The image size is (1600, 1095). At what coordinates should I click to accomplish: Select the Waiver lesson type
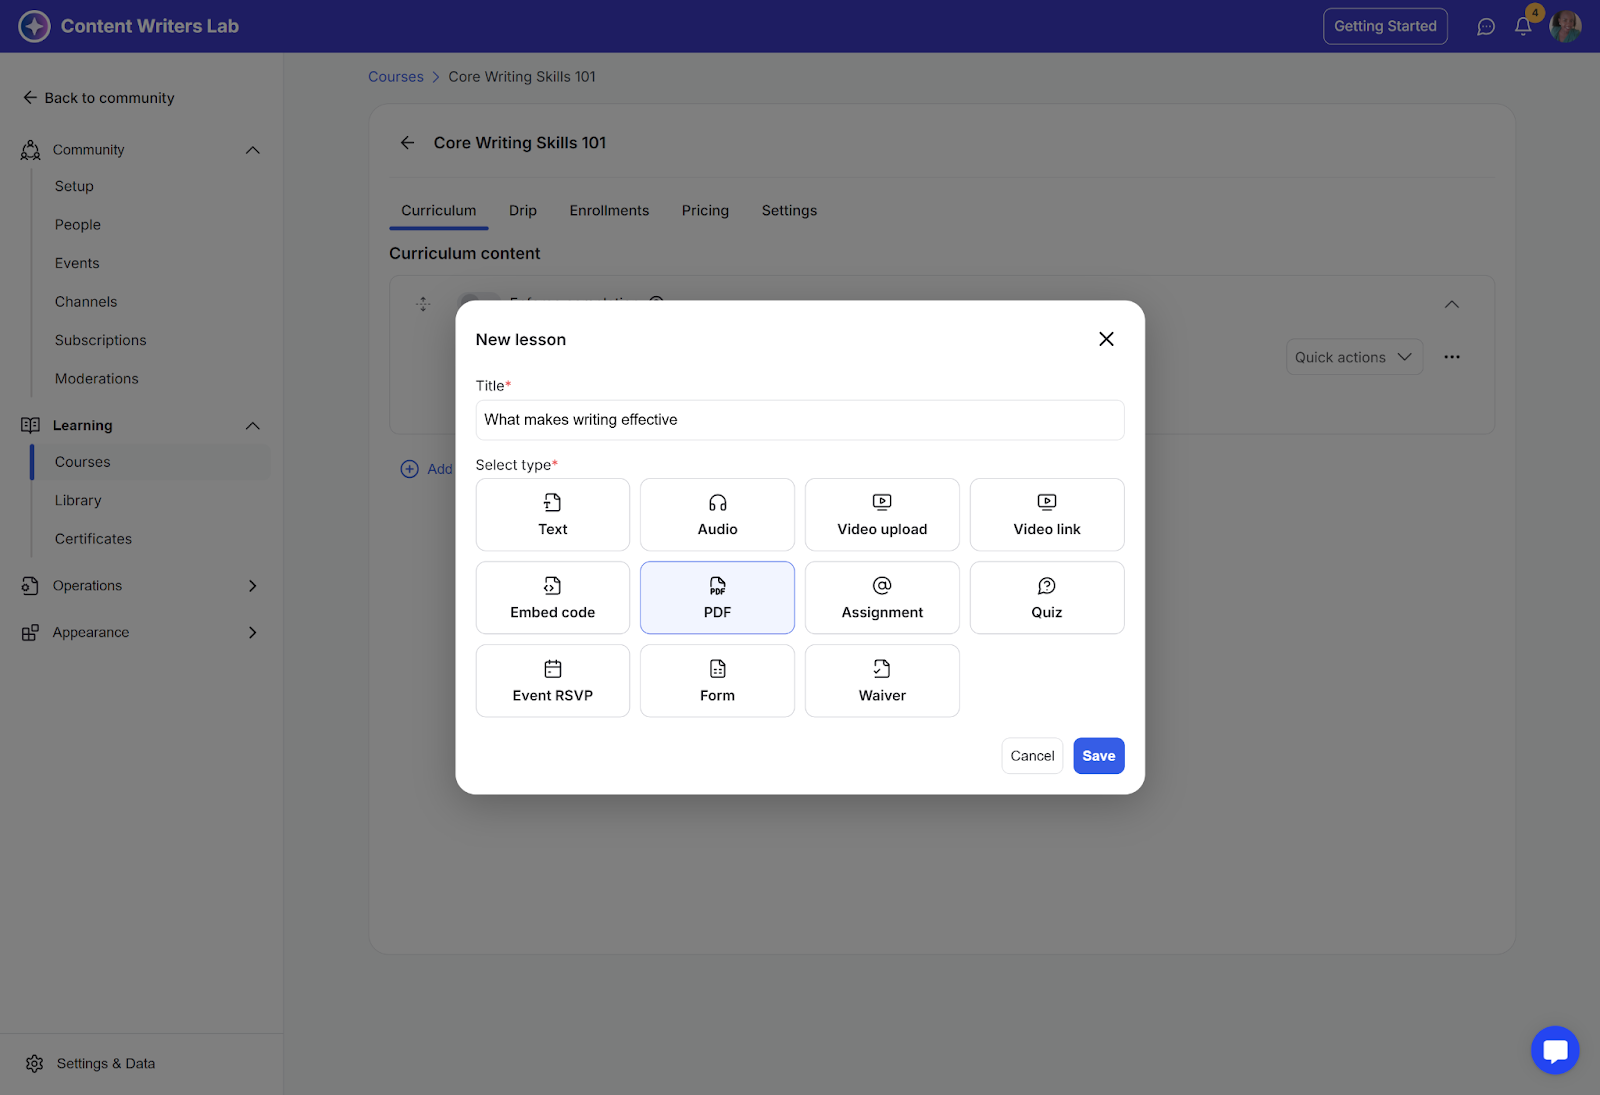(881, 680)
